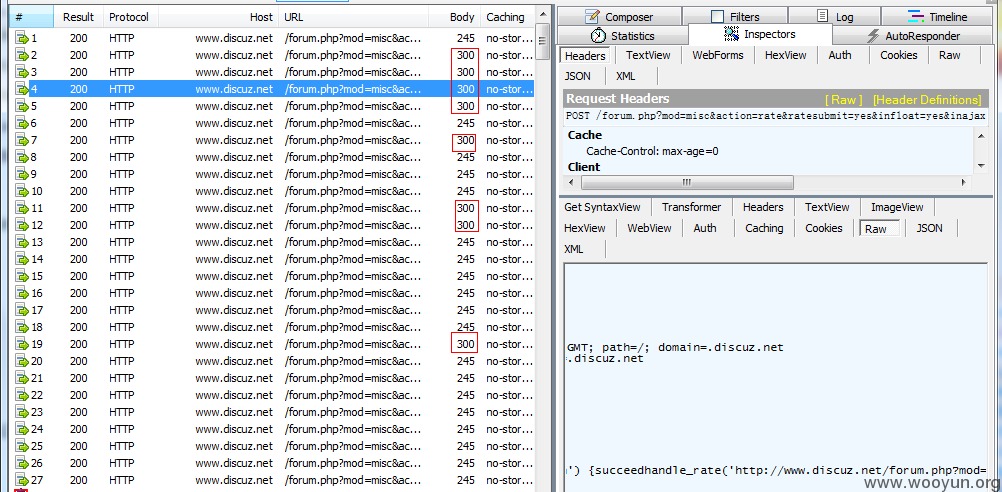Click the session icon in row 12
The width and height of the screenshot is (1002, 492).
pyautogui.click(x=22, y=225)
